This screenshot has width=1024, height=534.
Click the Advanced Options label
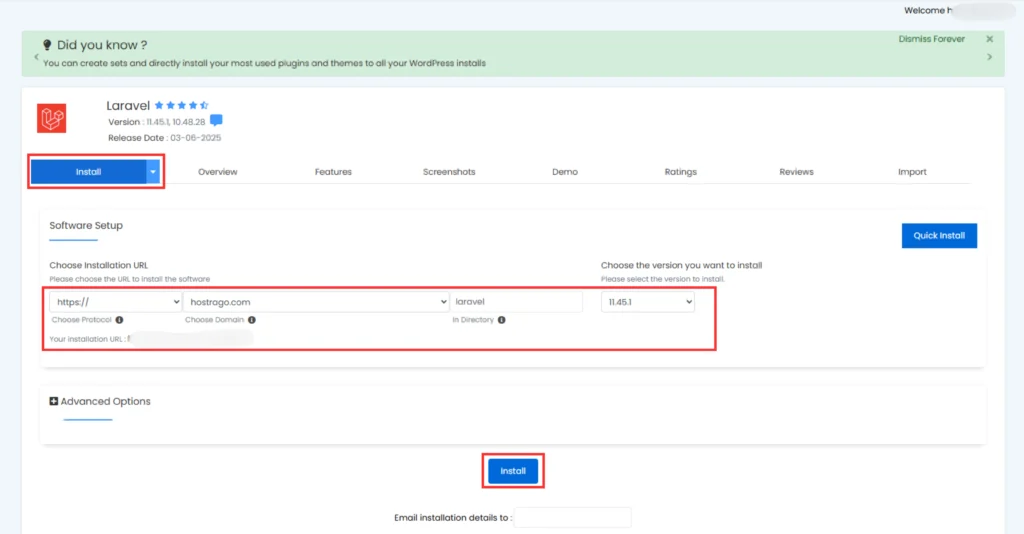point(105,401)
